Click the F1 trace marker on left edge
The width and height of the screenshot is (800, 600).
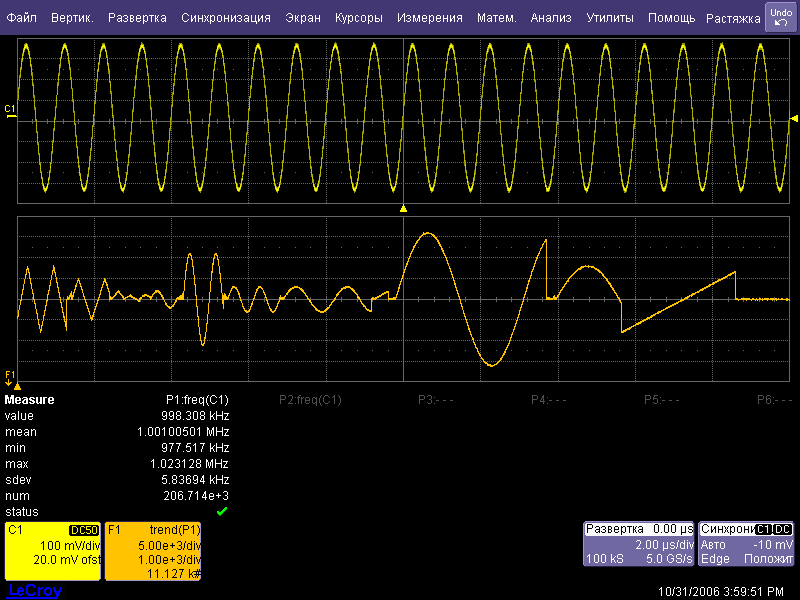click(11, 376)
